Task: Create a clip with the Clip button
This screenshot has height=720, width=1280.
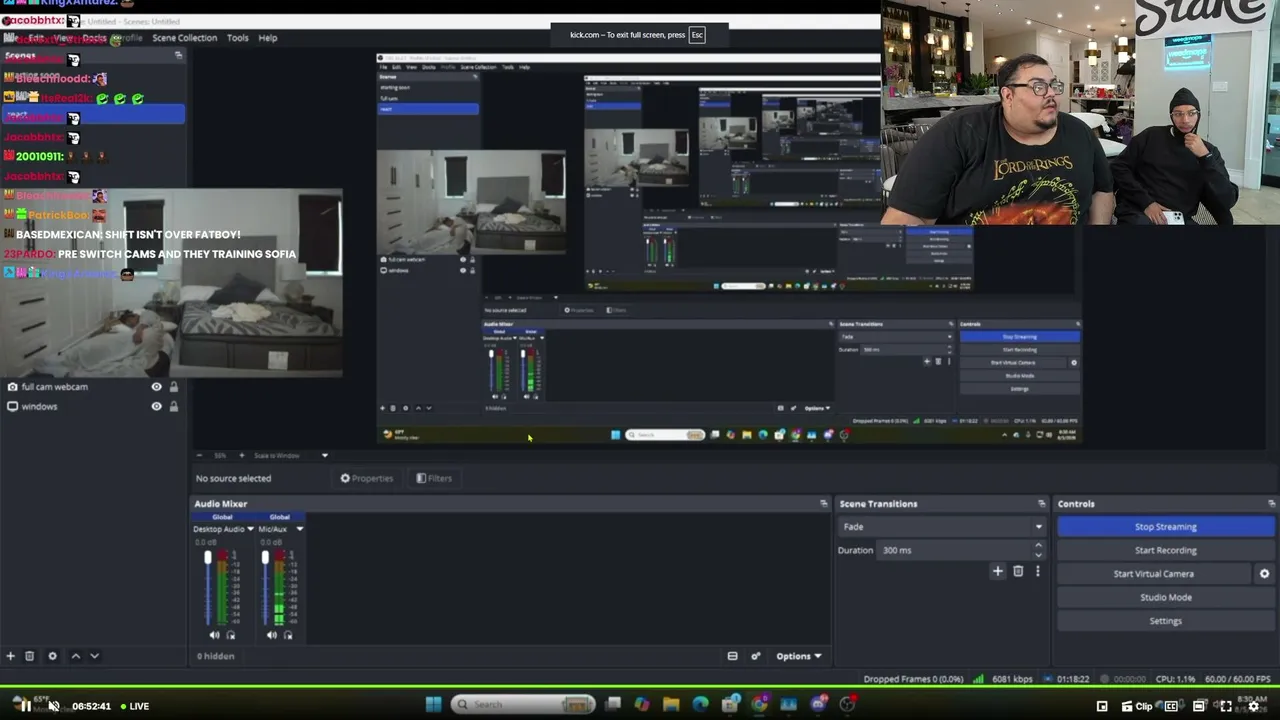Action: coord(1138,706)
